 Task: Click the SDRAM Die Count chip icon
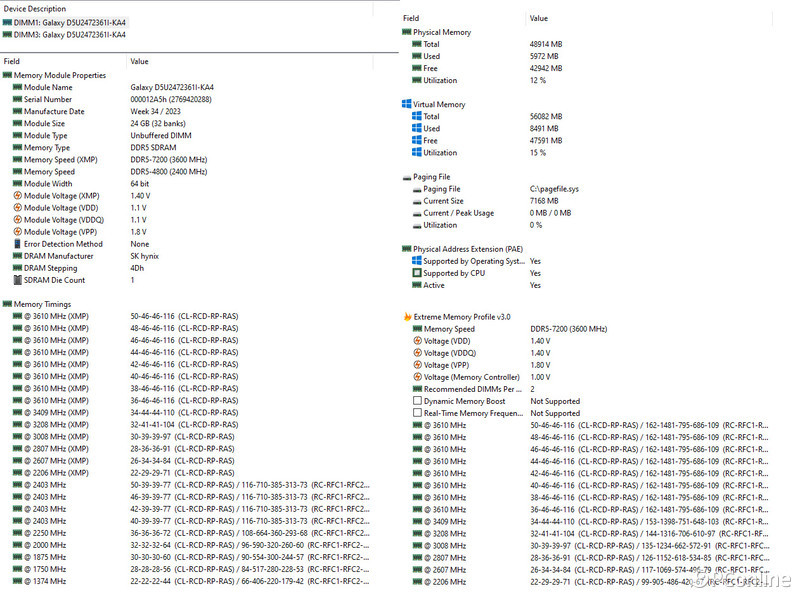point(17,280)
